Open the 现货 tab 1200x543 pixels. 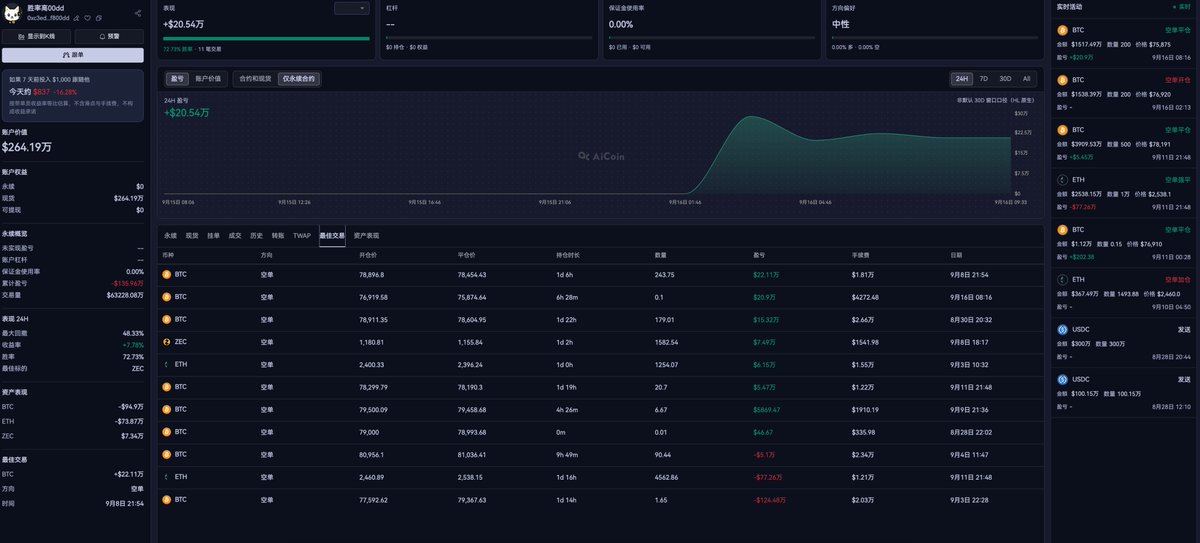(192, 236)
